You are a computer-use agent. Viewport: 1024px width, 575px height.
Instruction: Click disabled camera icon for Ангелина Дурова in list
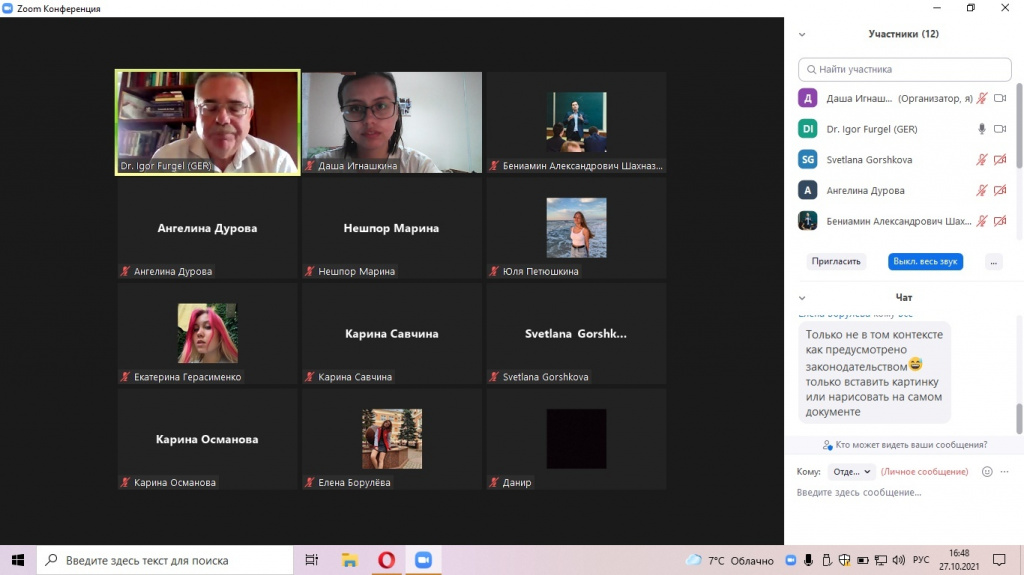click(x=1000, y=191)
